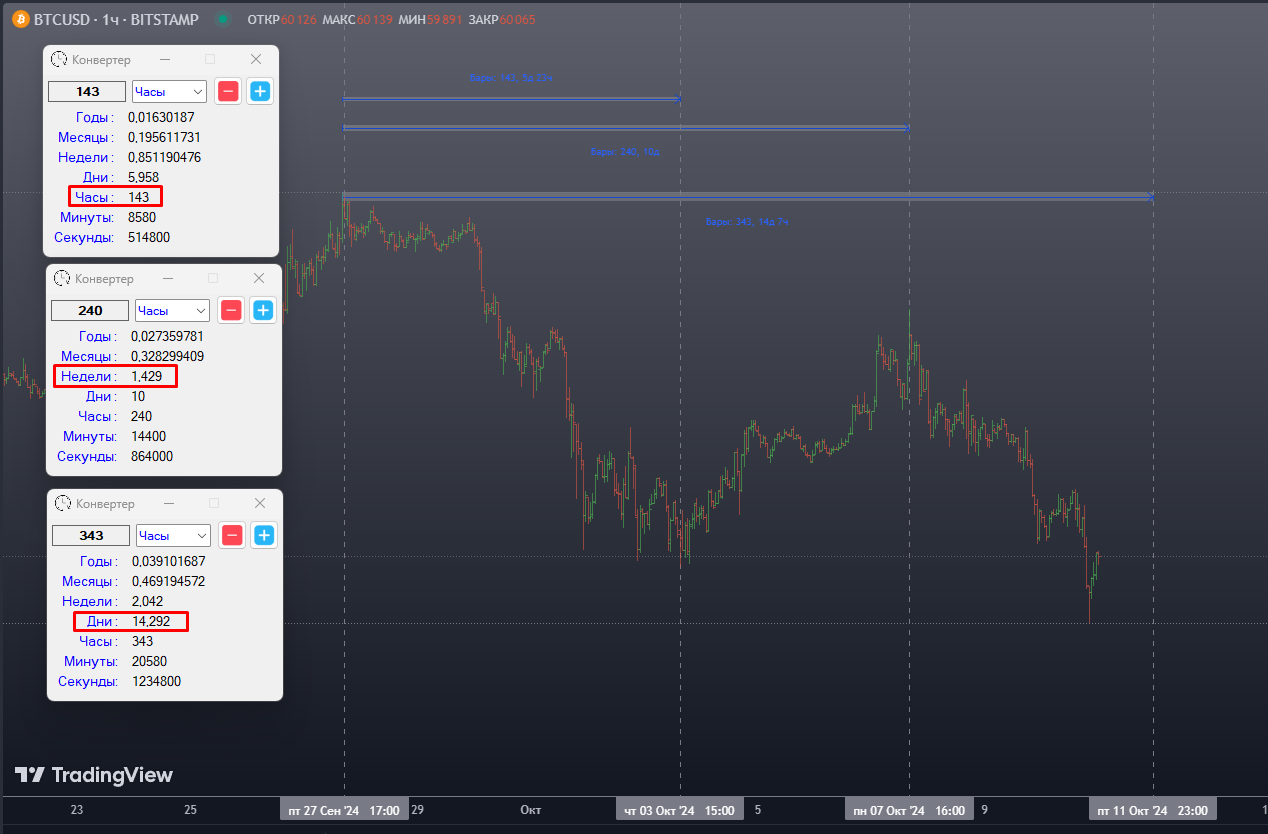Viewport: 1268px width, 834px height.
Task: Click the ЗАКР close price value 60 065
Action: click(x=516, y=20)
